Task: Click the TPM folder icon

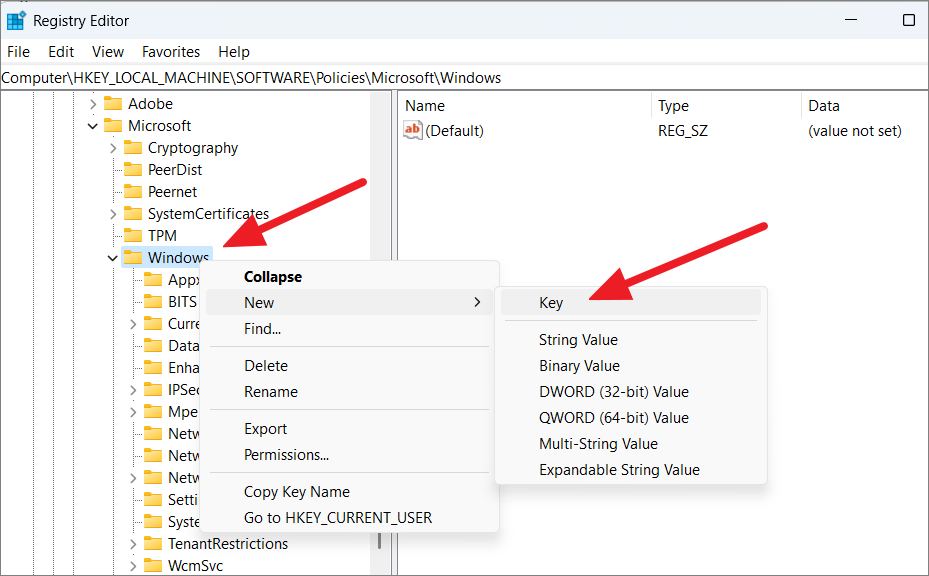Action: [133, 235]
